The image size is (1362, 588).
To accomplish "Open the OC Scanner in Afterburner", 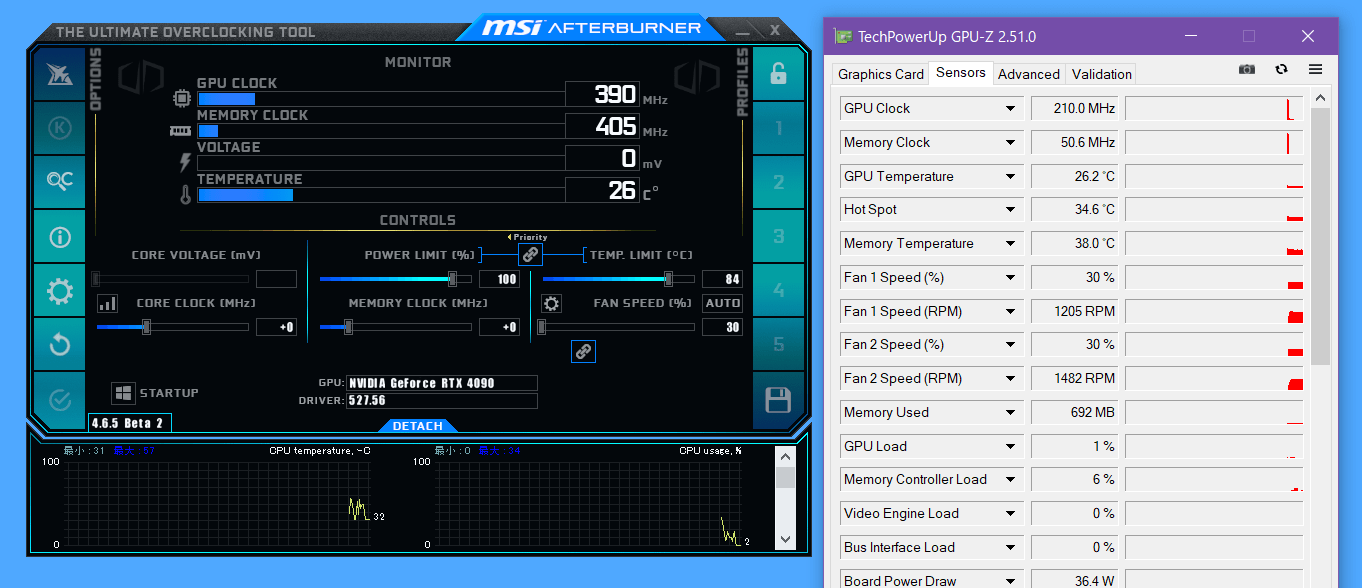I will [x=59, y=182].
